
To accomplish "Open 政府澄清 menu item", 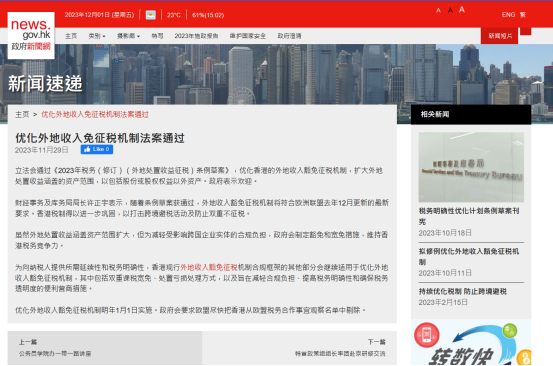I will pos(289,36).
